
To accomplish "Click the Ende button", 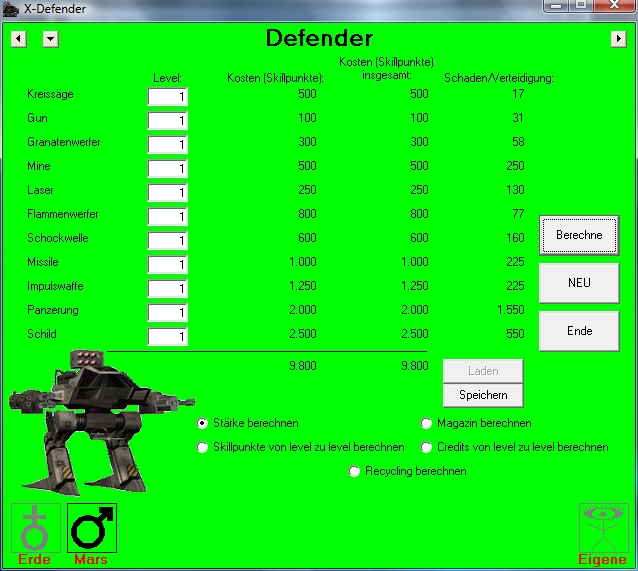I will coord(579,331).
